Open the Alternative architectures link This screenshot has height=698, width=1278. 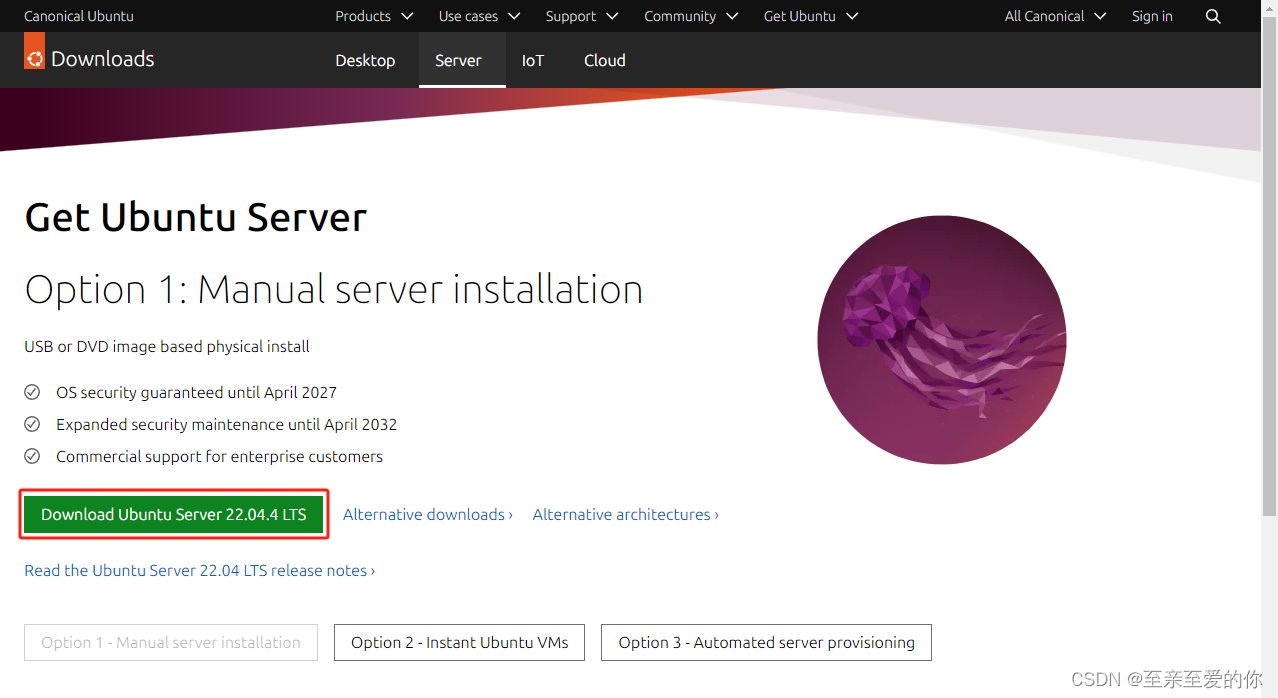[x=626, y=514]
